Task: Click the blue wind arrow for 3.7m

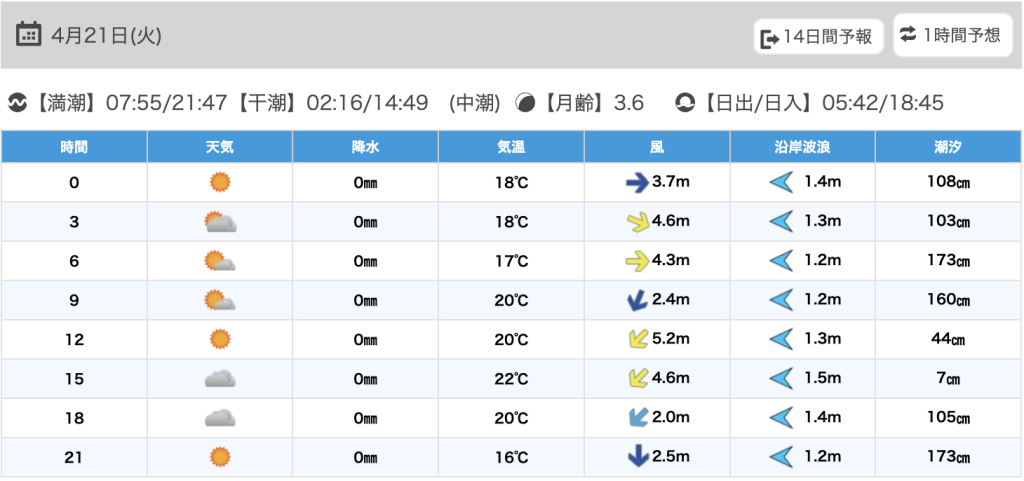Action: click(x=637, y=182)
